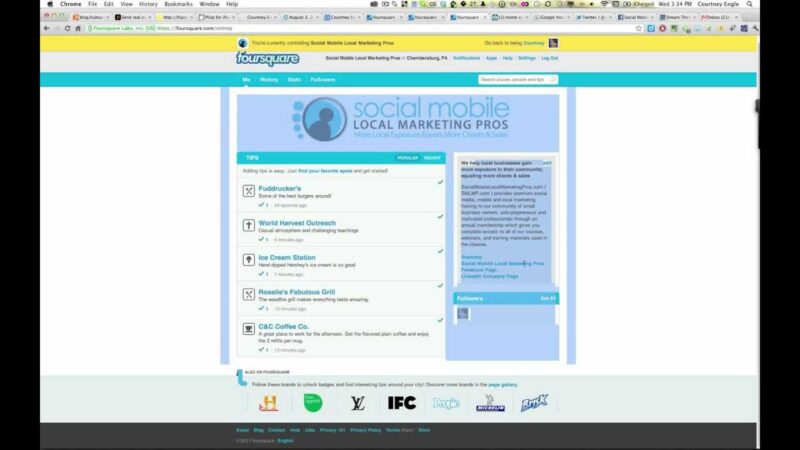Image resolution: width=800 pixels, height=450 pixels.
Task: Click the Courtney profile photo in yellow bar
Action: click(x=553, y=43)
